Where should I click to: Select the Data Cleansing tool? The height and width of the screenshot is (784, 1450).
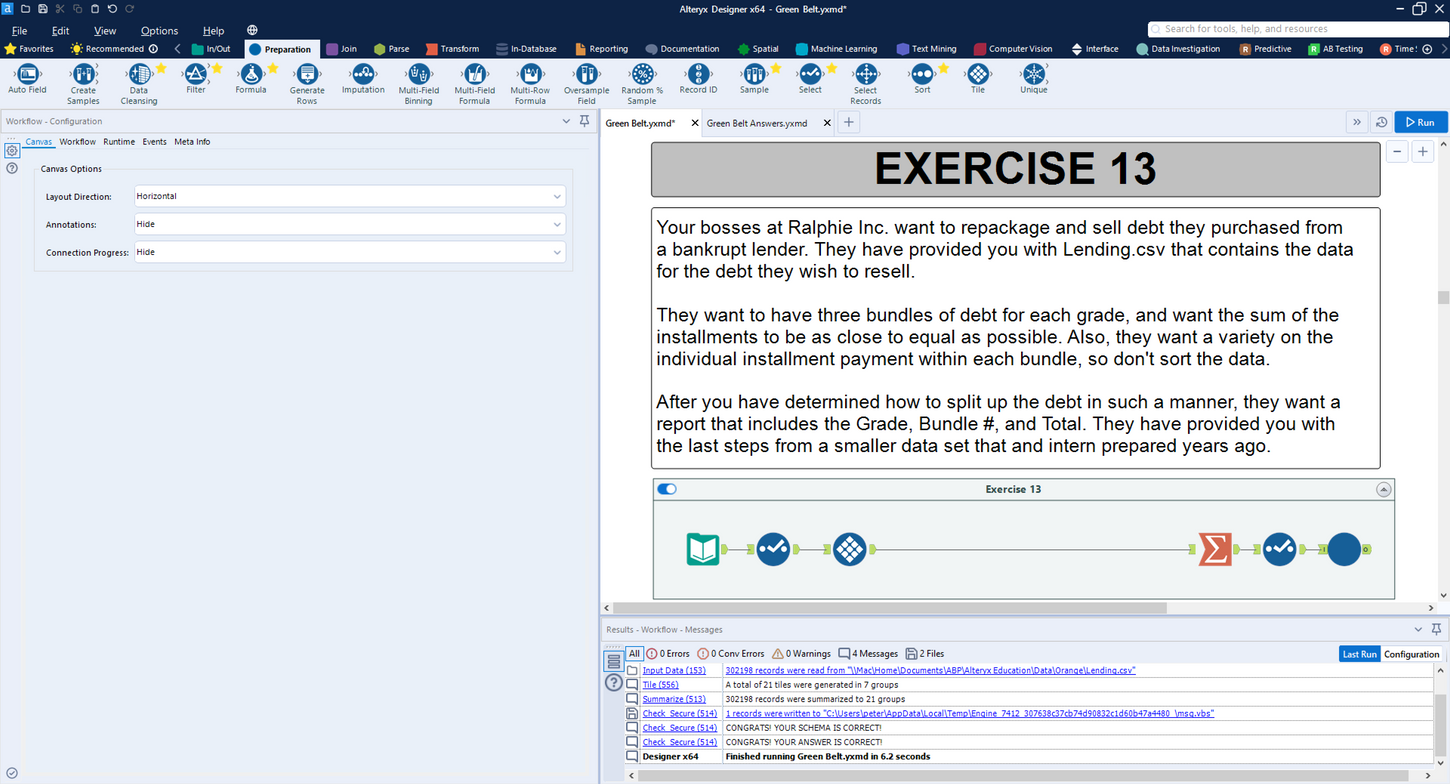(139, 84)
